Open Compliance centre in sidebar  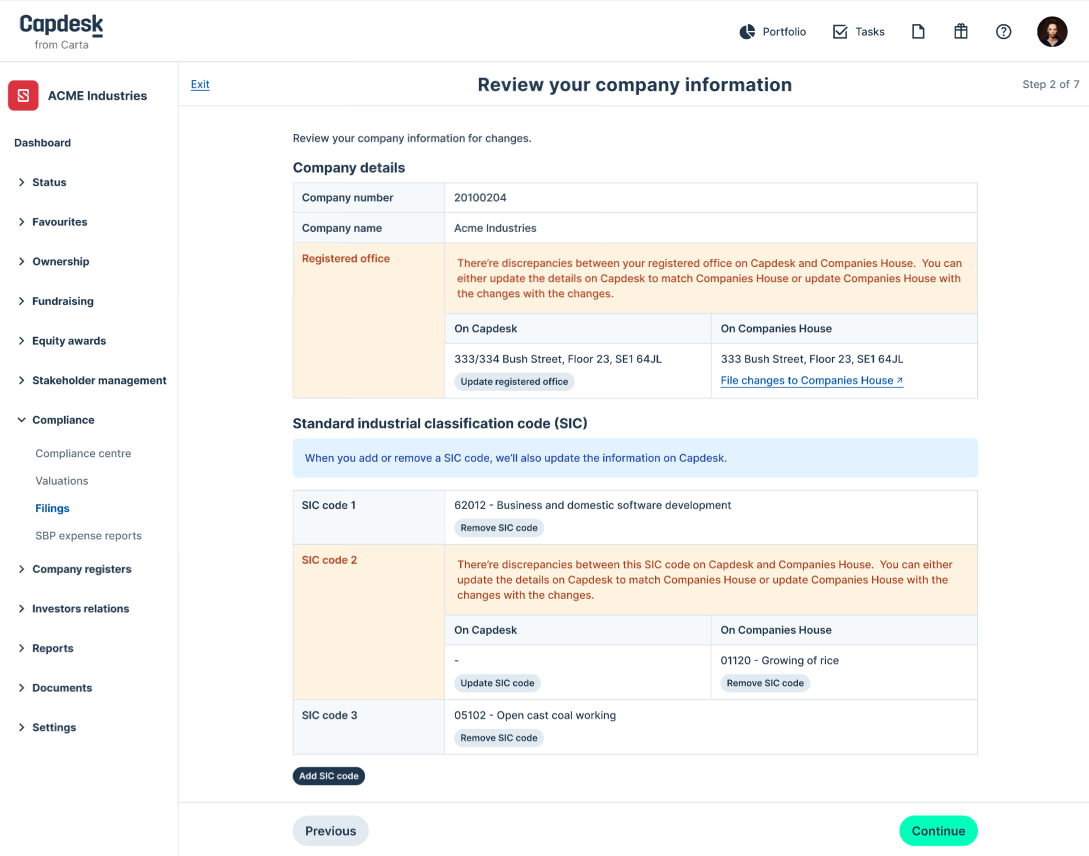(83, 454)
